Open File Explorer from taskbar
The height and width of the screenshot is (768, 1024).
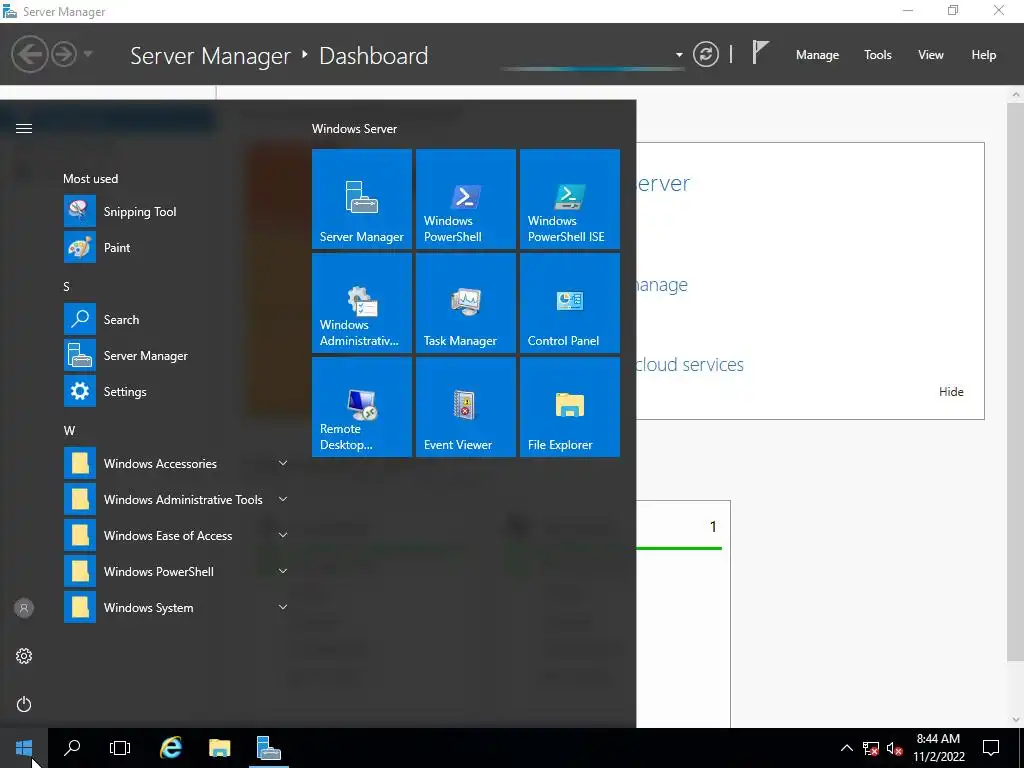click(219, 748)
